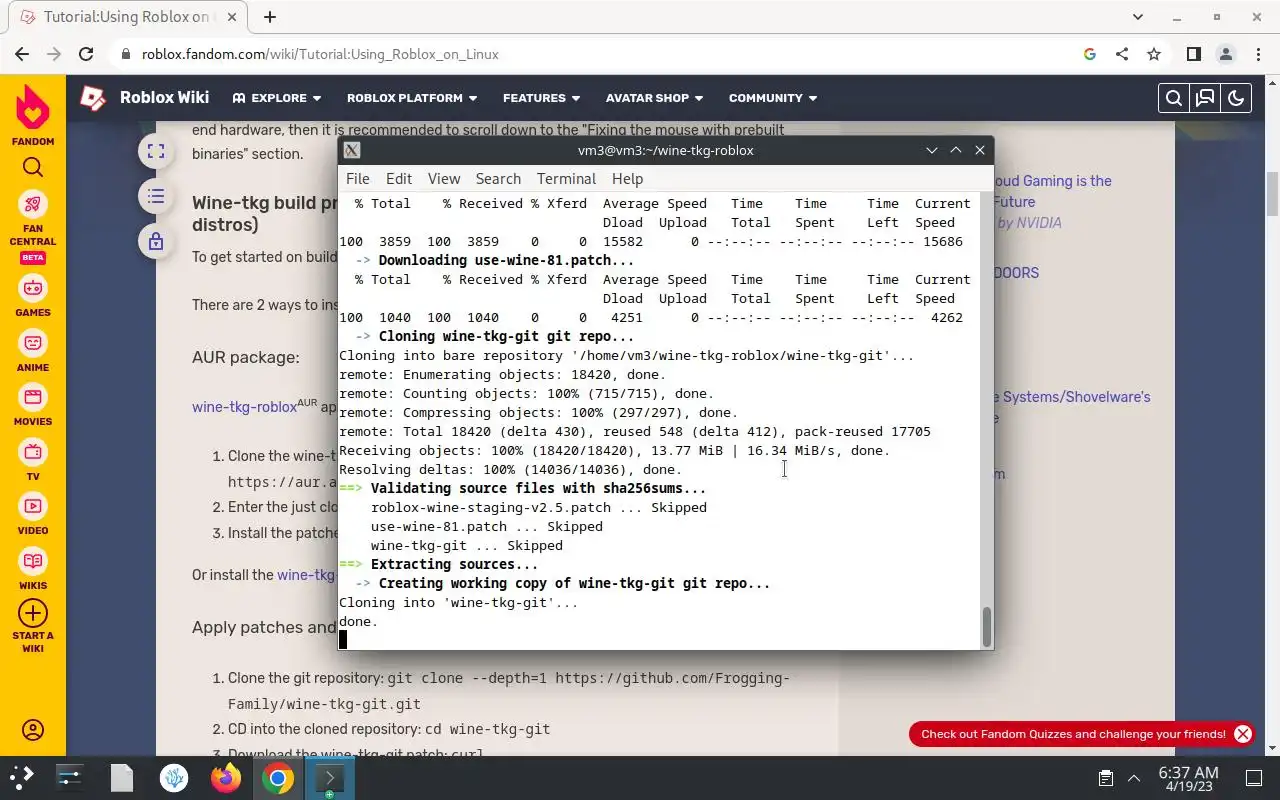The height and width of the screenshot is (800, 1280).
Task: Open tab search dropdown arrow
Action: 1138,17
